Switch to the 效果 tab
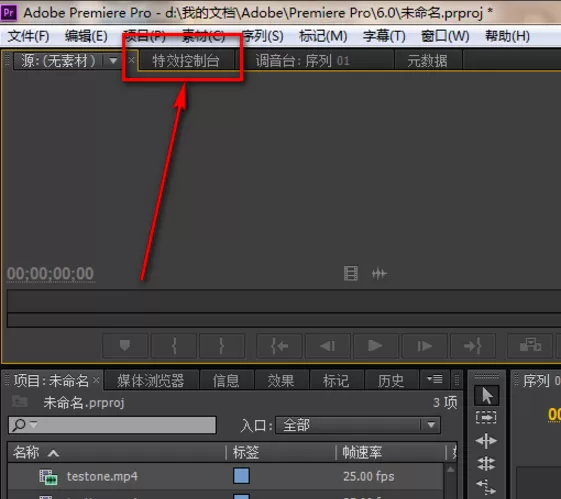 point(281,381)
